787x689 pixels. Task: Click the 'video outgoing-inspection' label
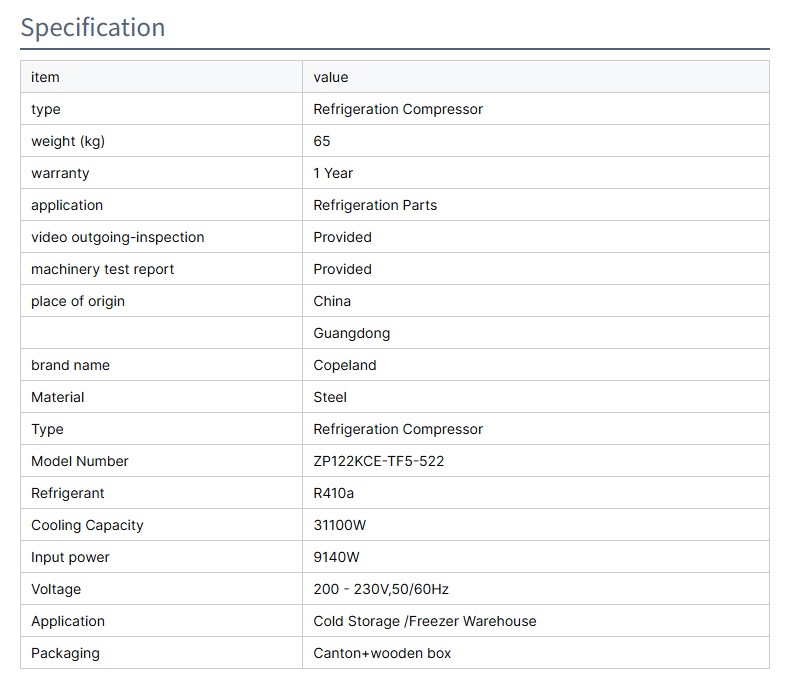[117, 237]
